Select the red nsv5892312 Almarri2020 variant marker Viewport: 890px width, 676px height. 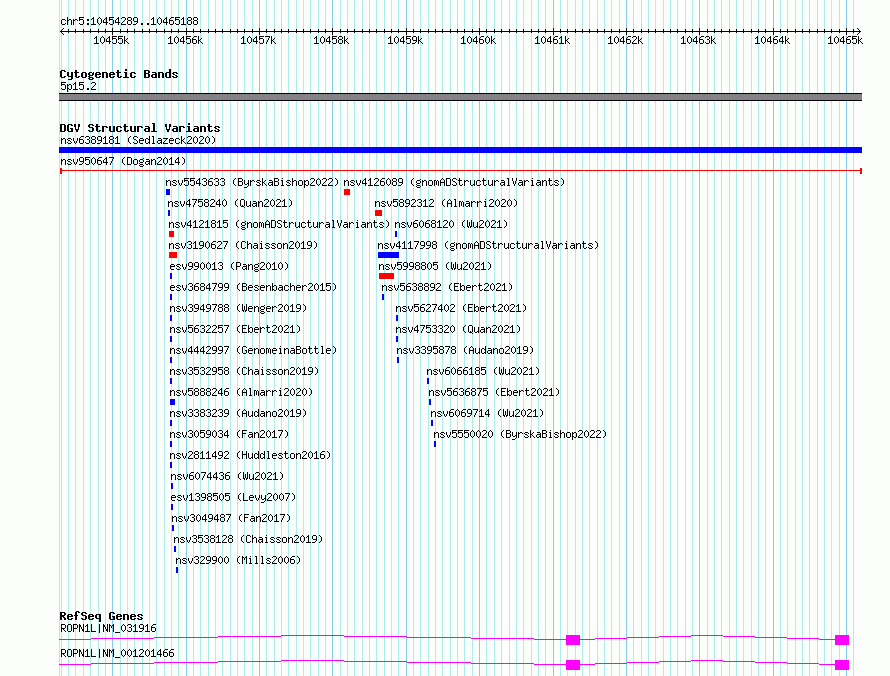(379, 213)
